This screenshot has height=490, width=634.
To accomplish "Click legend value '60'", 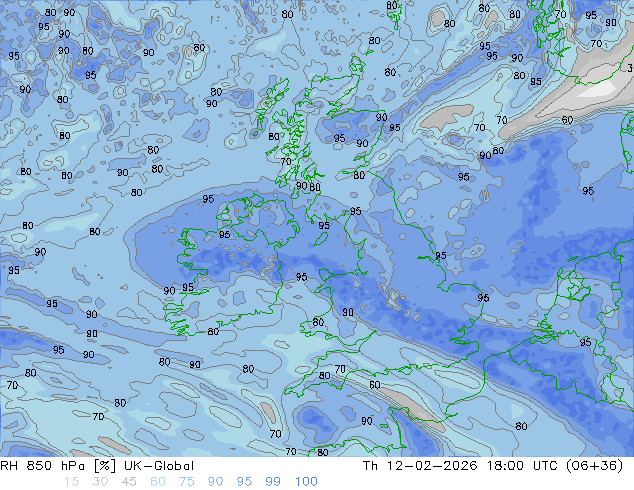I will click(x=158, y=482).
